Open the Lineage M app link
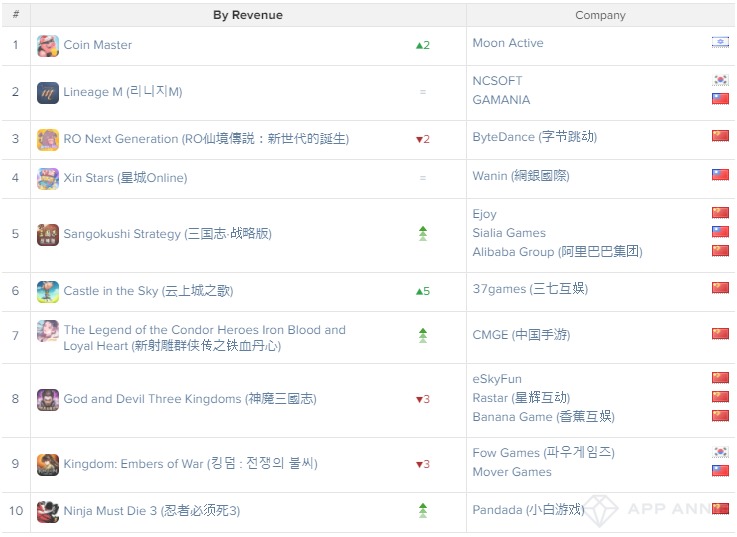 [123, 92]
